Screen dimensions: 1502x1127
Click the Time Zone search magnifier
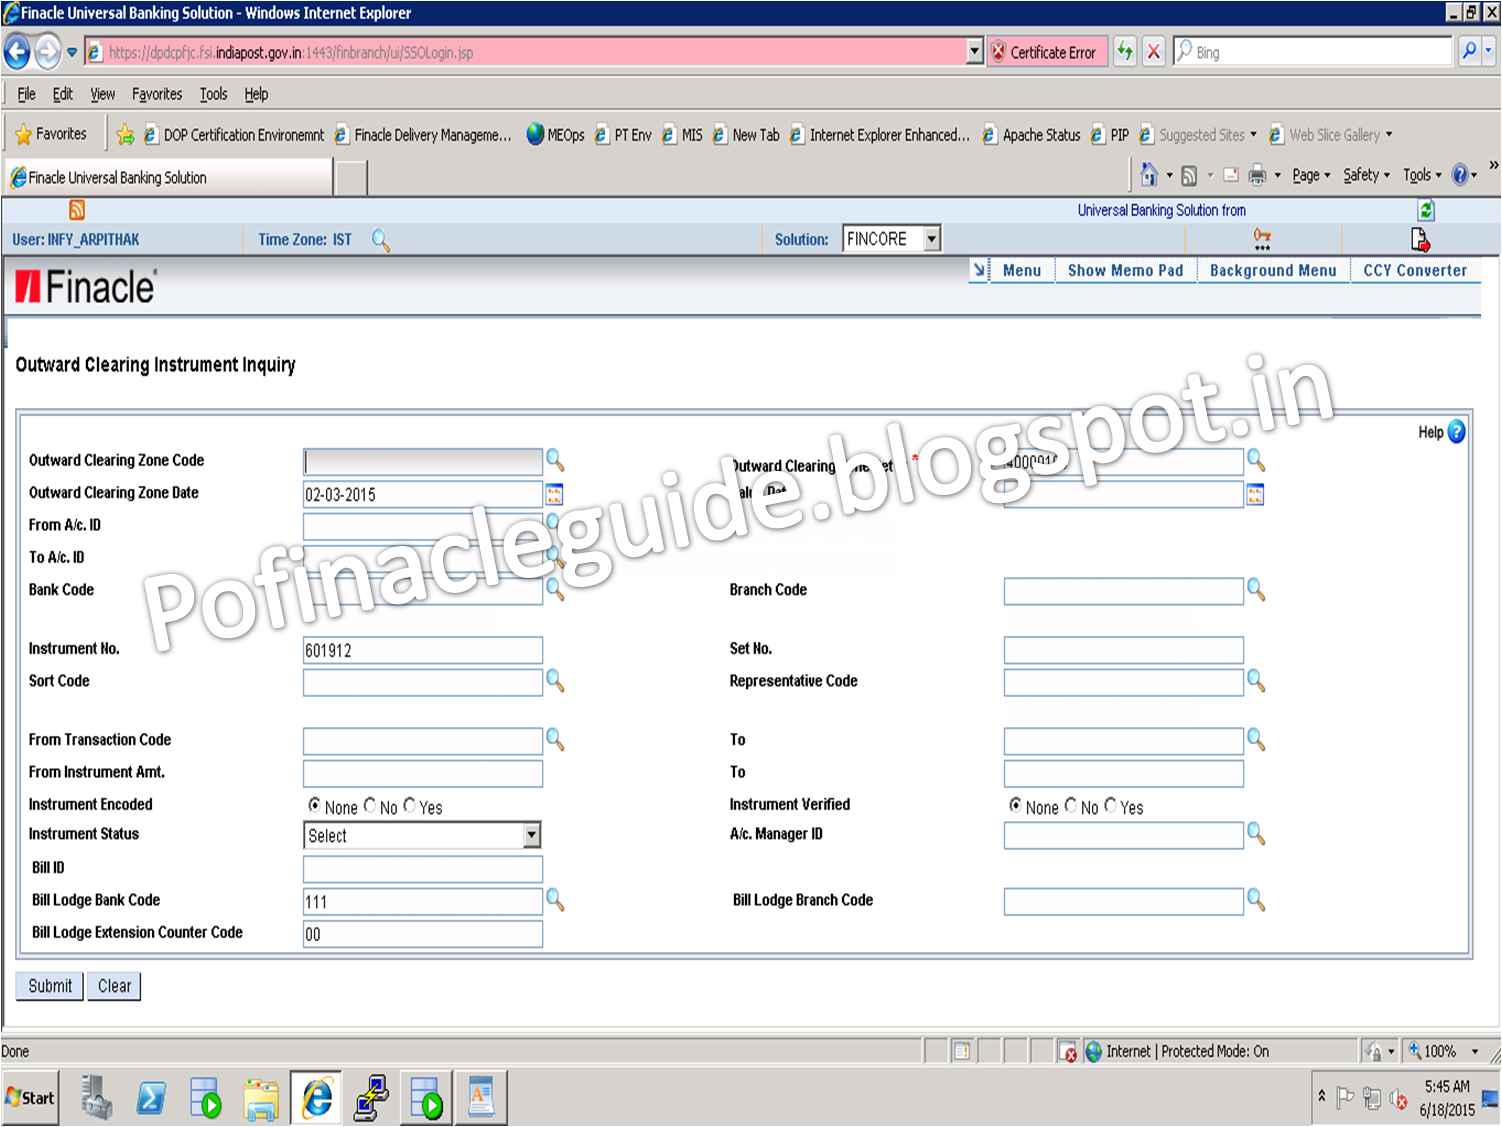[380, 240]
